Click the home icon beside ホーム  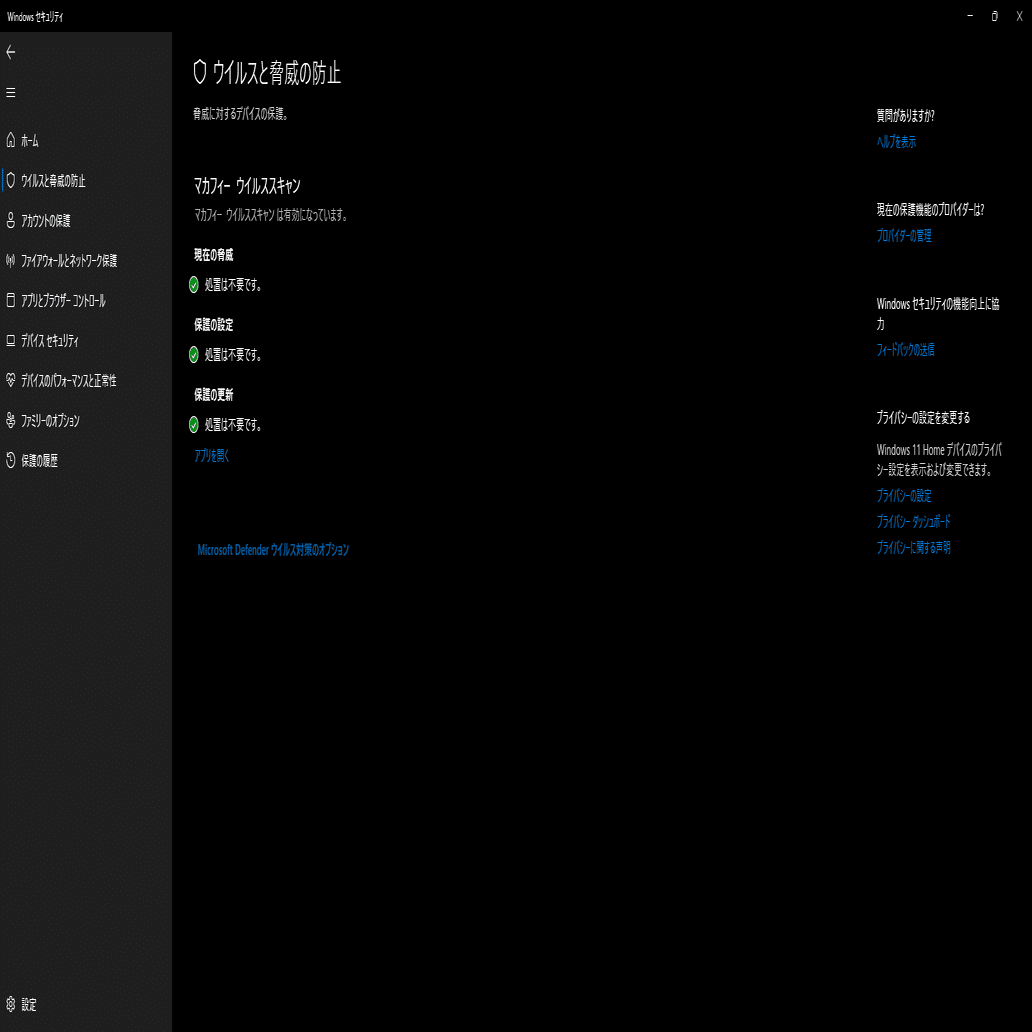pyautogui.click(x=11, y=140)
